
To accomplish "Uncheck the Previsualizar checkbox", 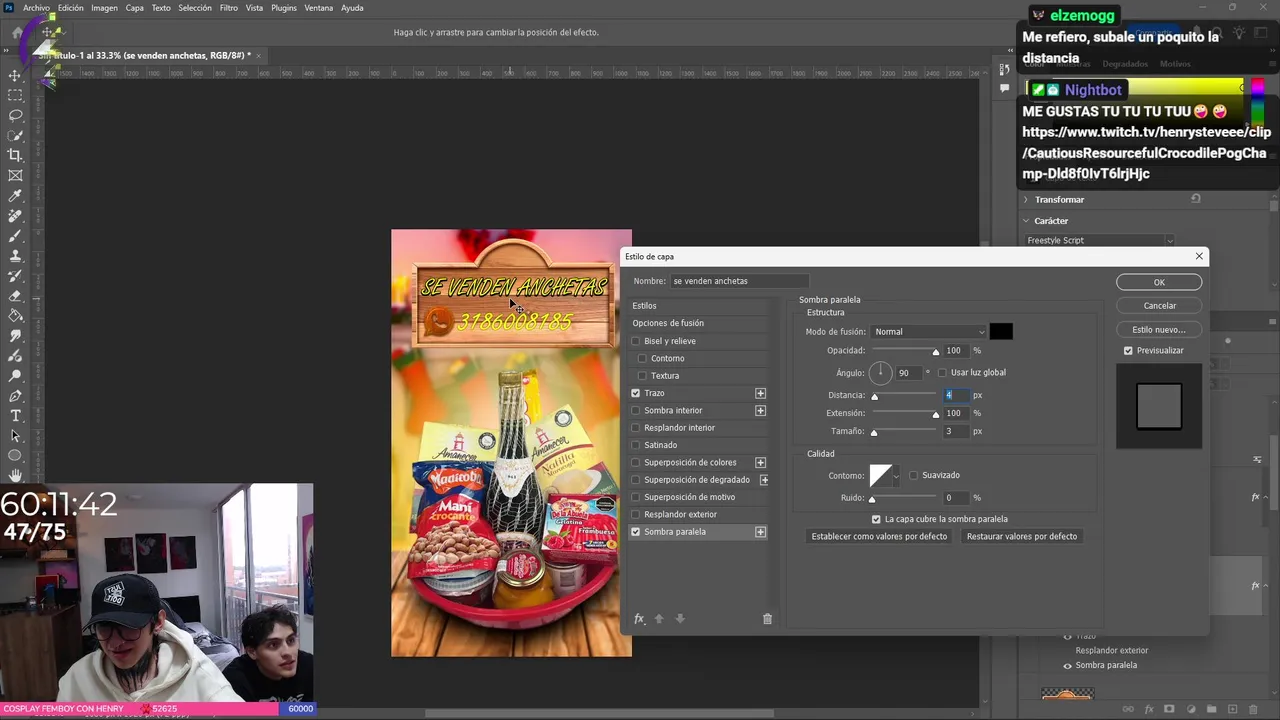I will pyautogui.click(x=1128, y=351).
